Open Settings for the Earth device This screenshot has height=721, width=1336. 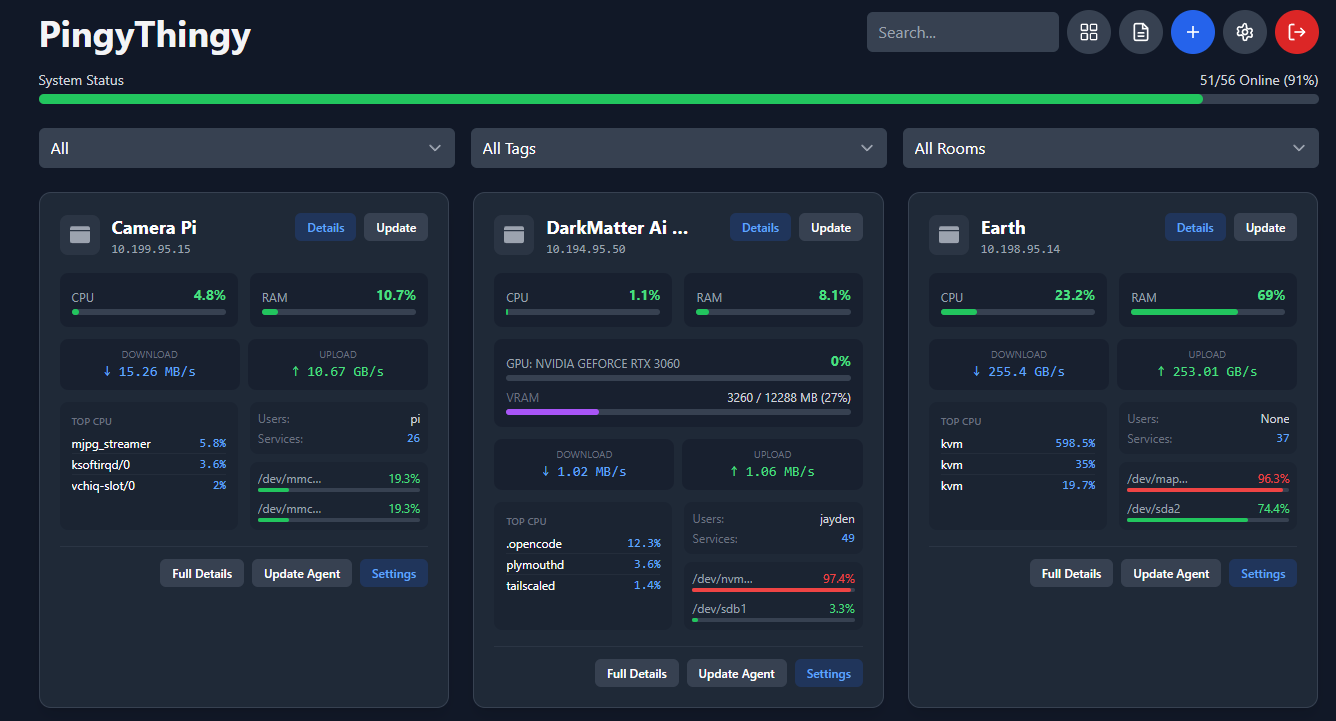(1263, 573)
